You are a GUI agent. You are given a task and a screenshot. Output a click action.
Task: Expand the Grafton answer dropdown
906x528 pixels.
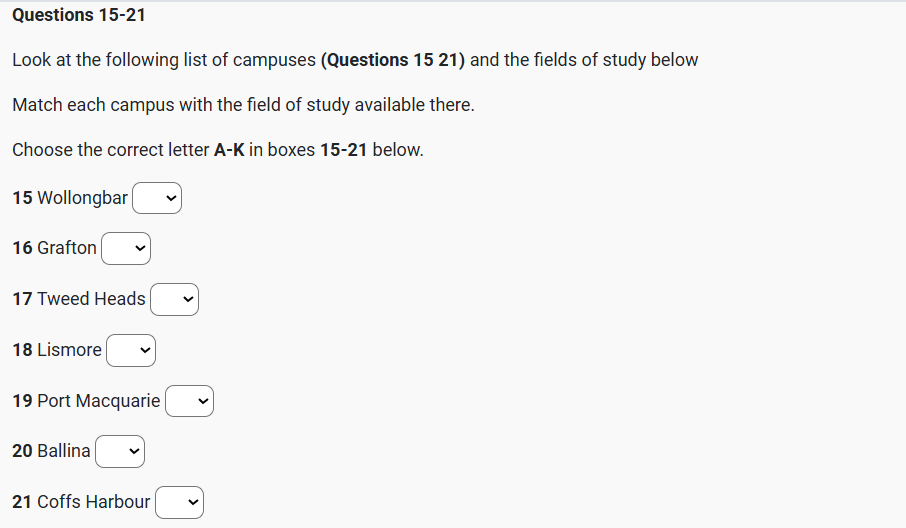pos(126,248)
